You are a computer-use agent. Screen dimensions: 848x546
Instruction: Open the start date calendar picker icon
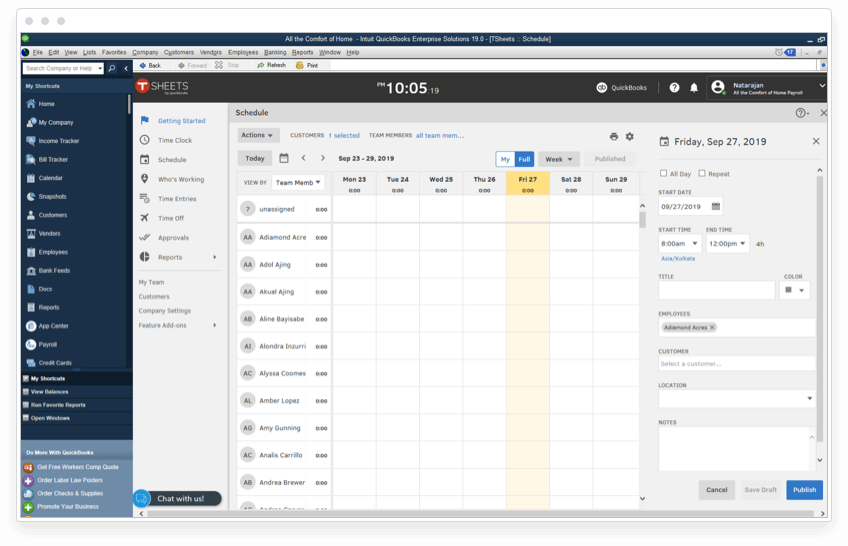point(716,206)
